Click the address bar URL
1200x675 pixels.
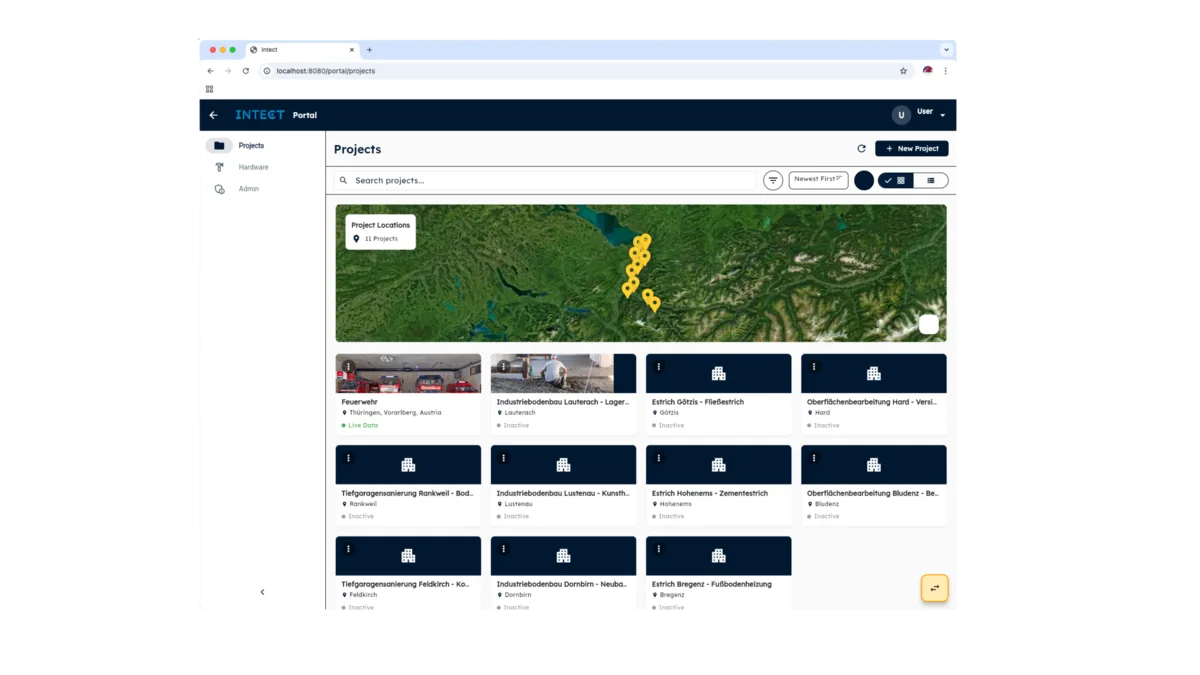pyautogui.click(x=325, y=71)
